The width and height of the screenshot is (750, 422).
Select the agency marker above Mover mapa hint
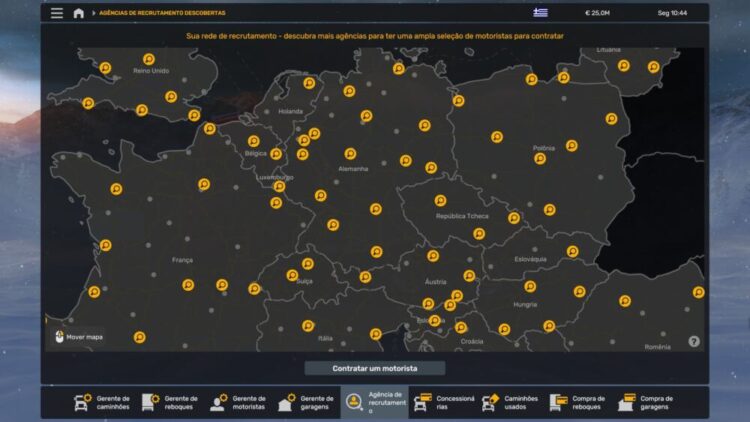94,292
